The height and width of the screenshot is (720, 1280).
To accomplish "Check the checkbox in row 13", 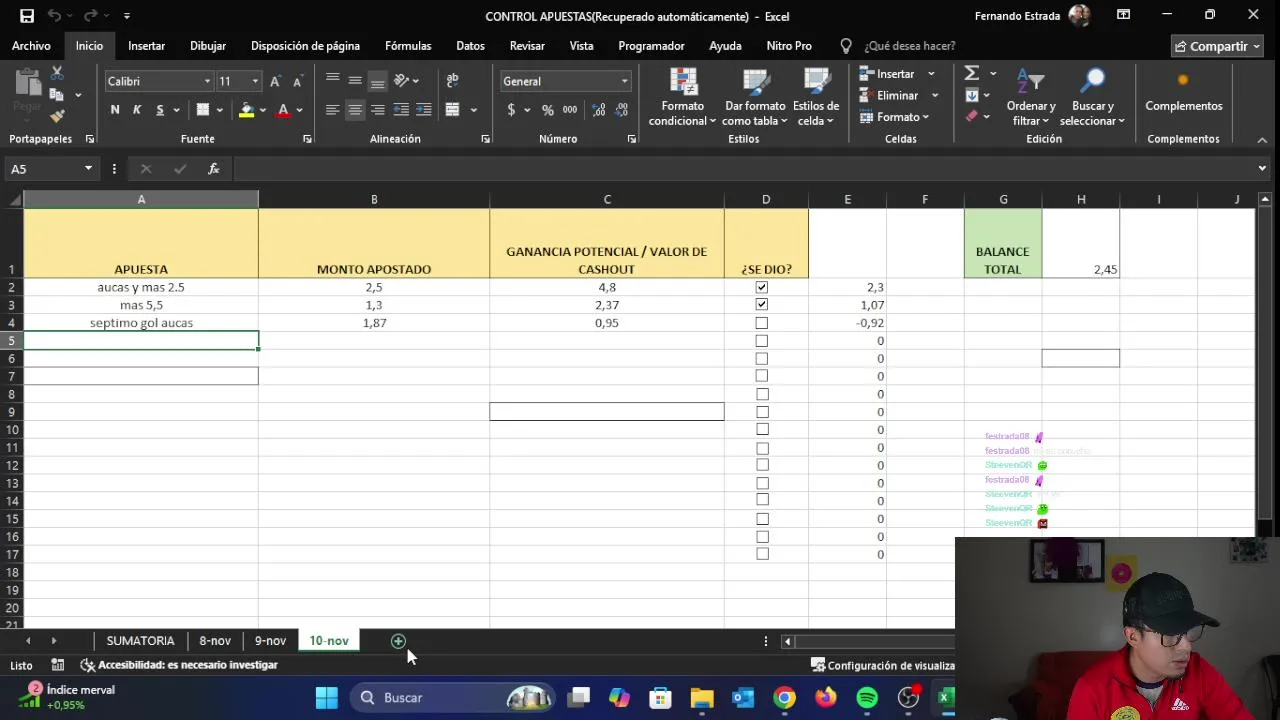I will pyautogui.click(x=762, y=483).
